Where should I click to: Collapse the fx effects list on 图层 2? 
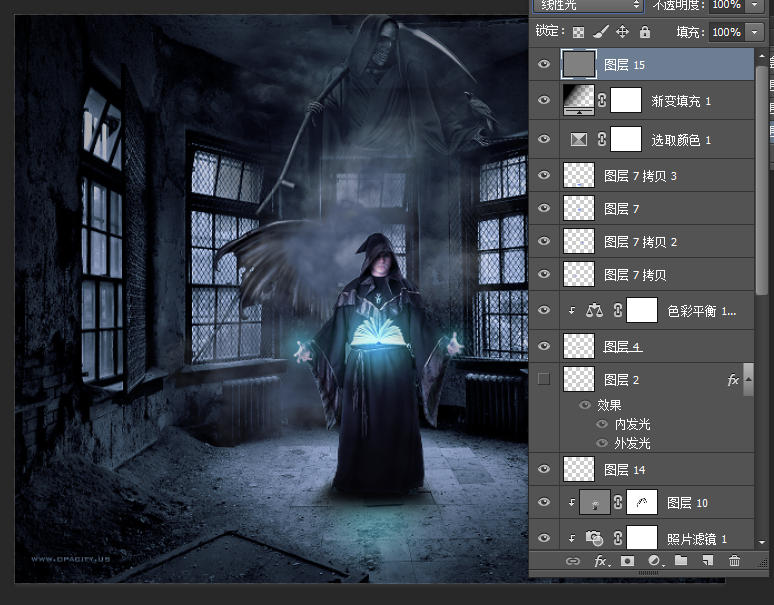(x=748, y=379)
